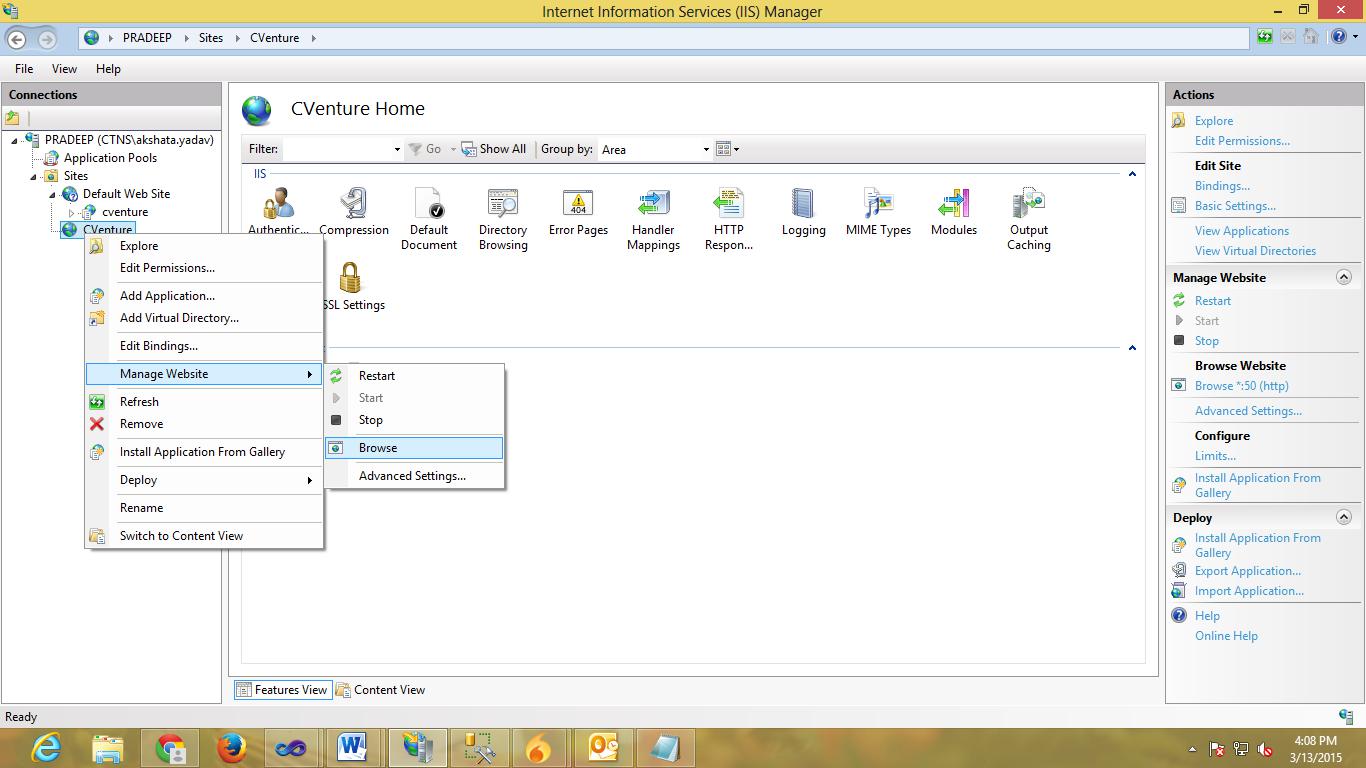The width and height of the screenshot is (1366, 768).
Task: Open File Explorer from taskbar
Action: [x=108, y=748]
